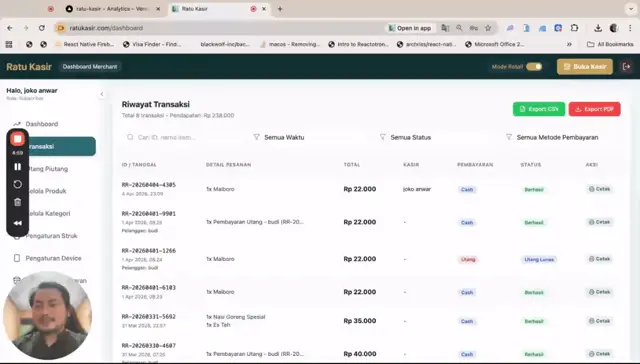Image resolution: width=640 pixels, height=364 pixels.
Task: Export the transactions as CSV
Action: click(x=539, y=109)
